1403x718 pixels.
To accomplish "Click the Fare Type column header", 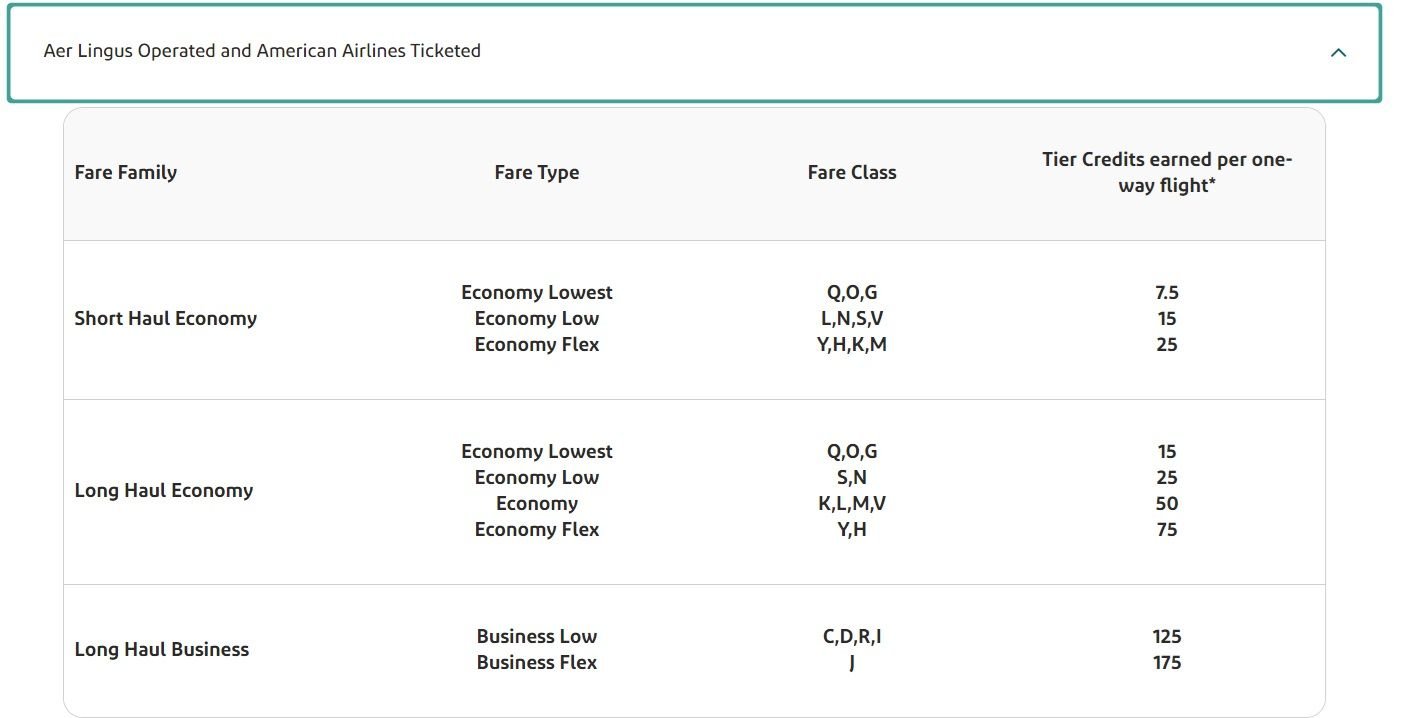I will [536, 172].
